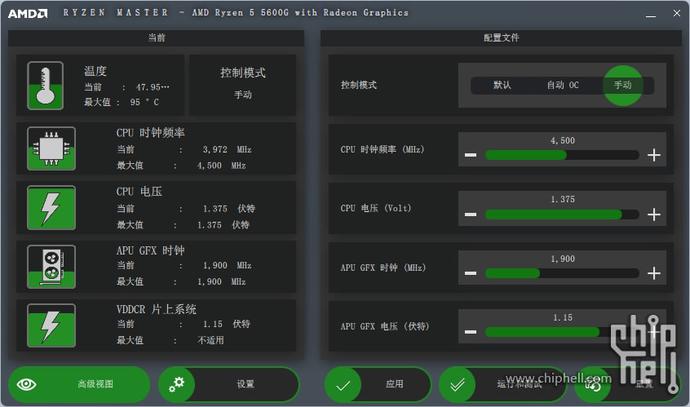Click the VDDCR SoC lightning bolt icon
Screen dimensions: 690x407
coord(51,326)
